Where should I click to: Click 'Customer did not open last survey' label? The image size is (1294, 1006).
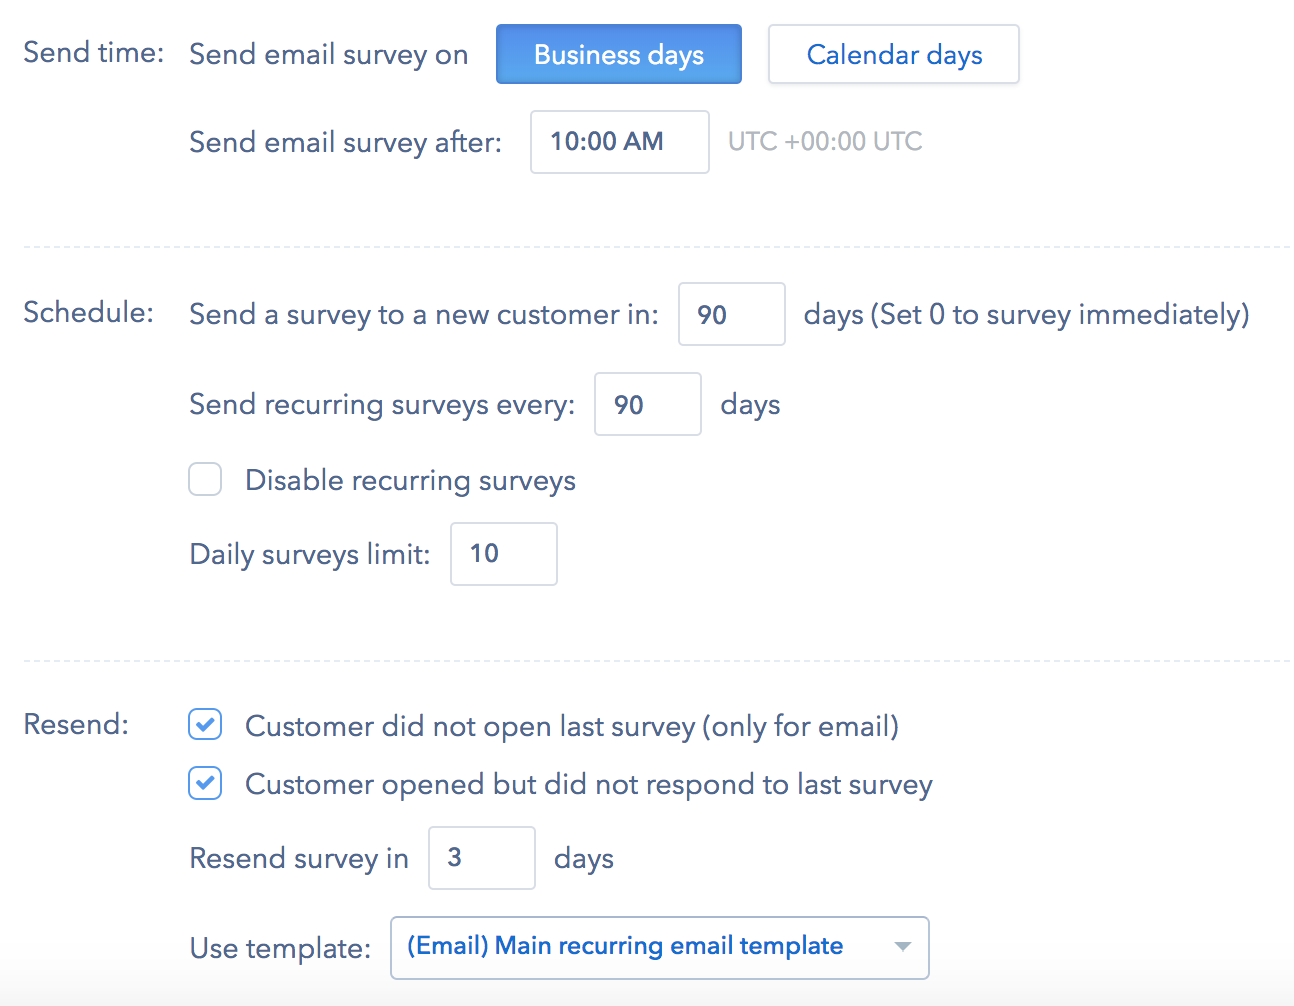(572, 726)
